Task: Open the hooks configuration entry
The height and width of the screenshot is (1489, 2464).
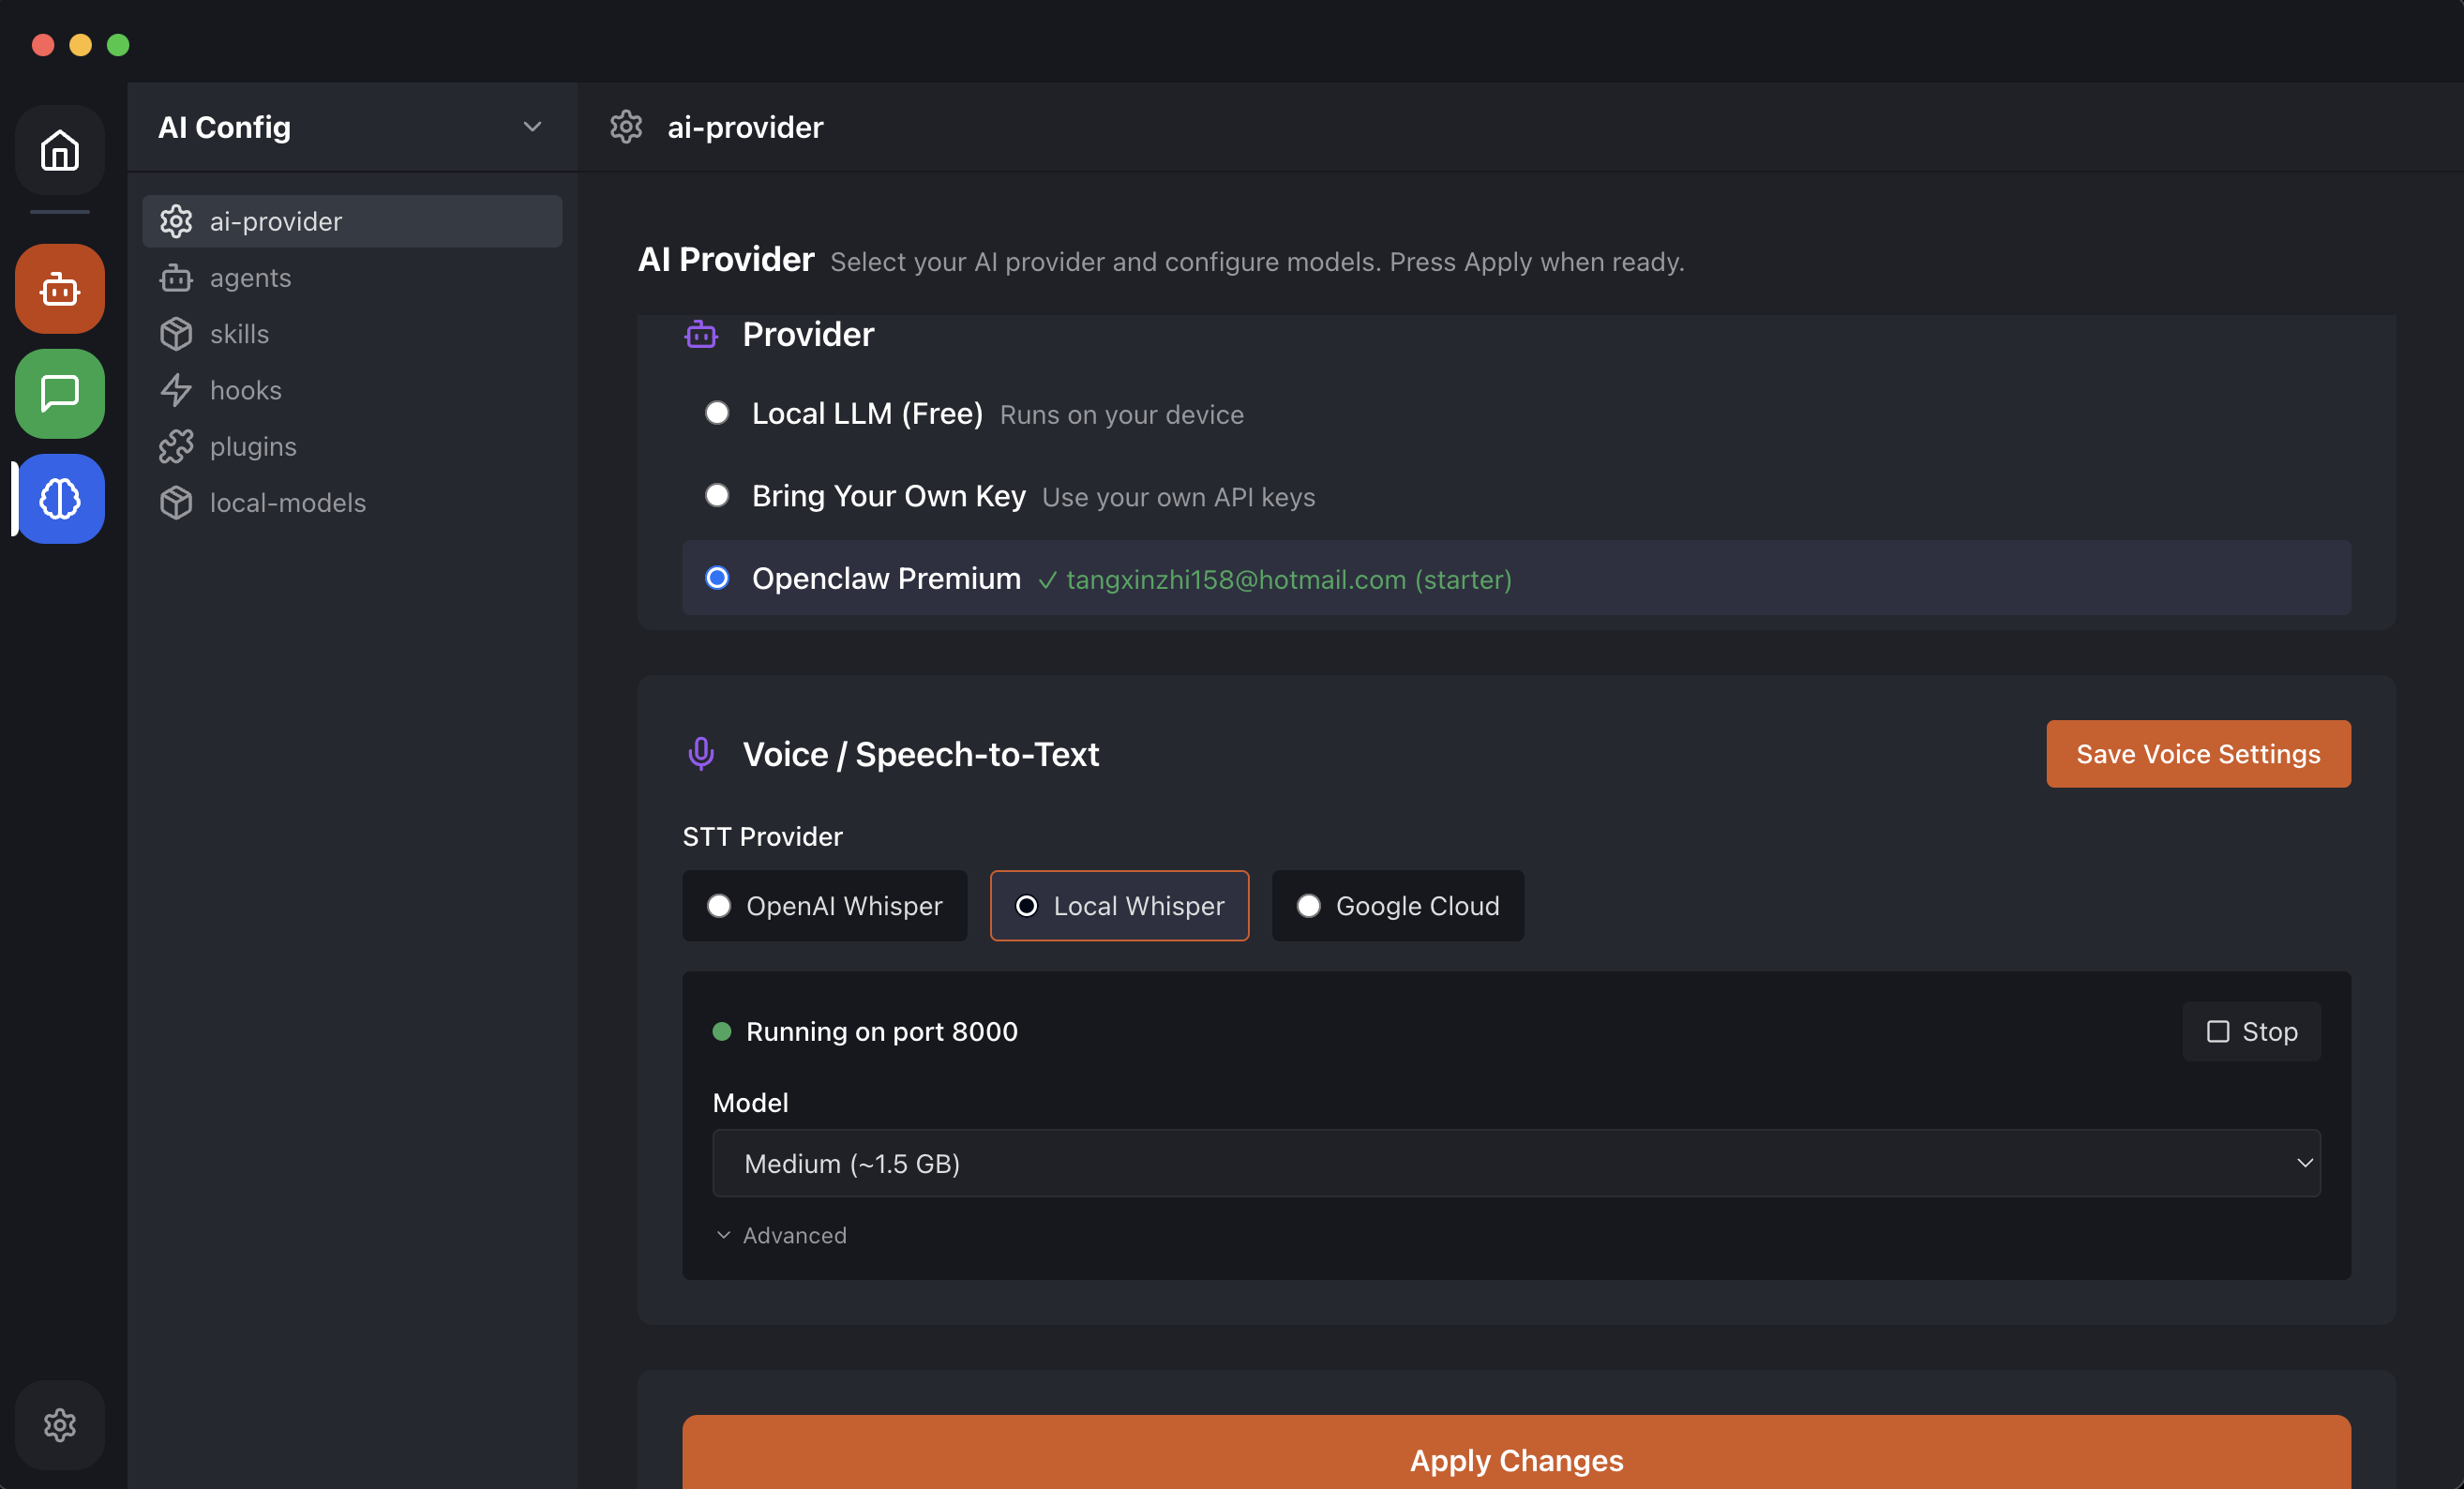Action: pos(245,390)
